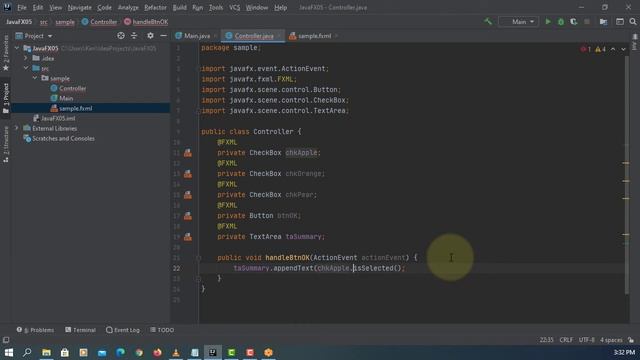
Task: Click handleBtnOK breadcrumb in navigation bar
Action: click(146, 22)
